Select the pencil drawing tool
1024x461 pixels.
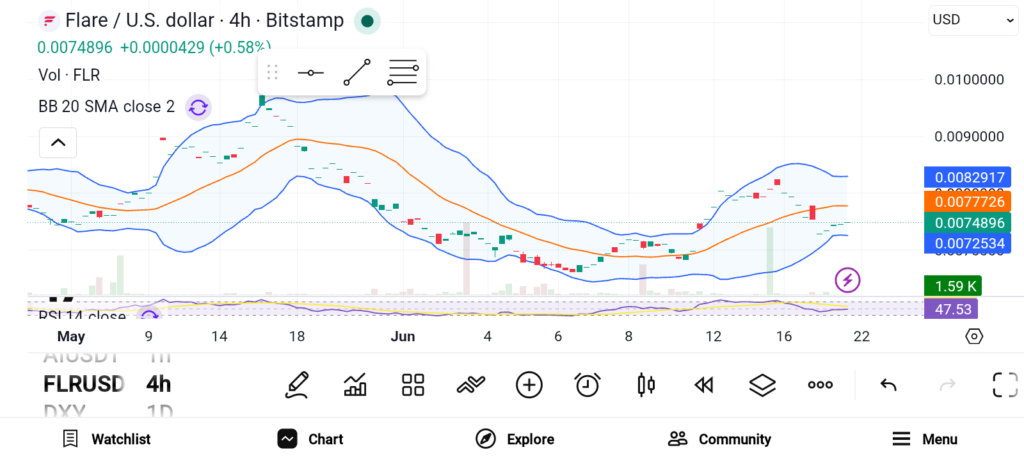click(296, 385)
